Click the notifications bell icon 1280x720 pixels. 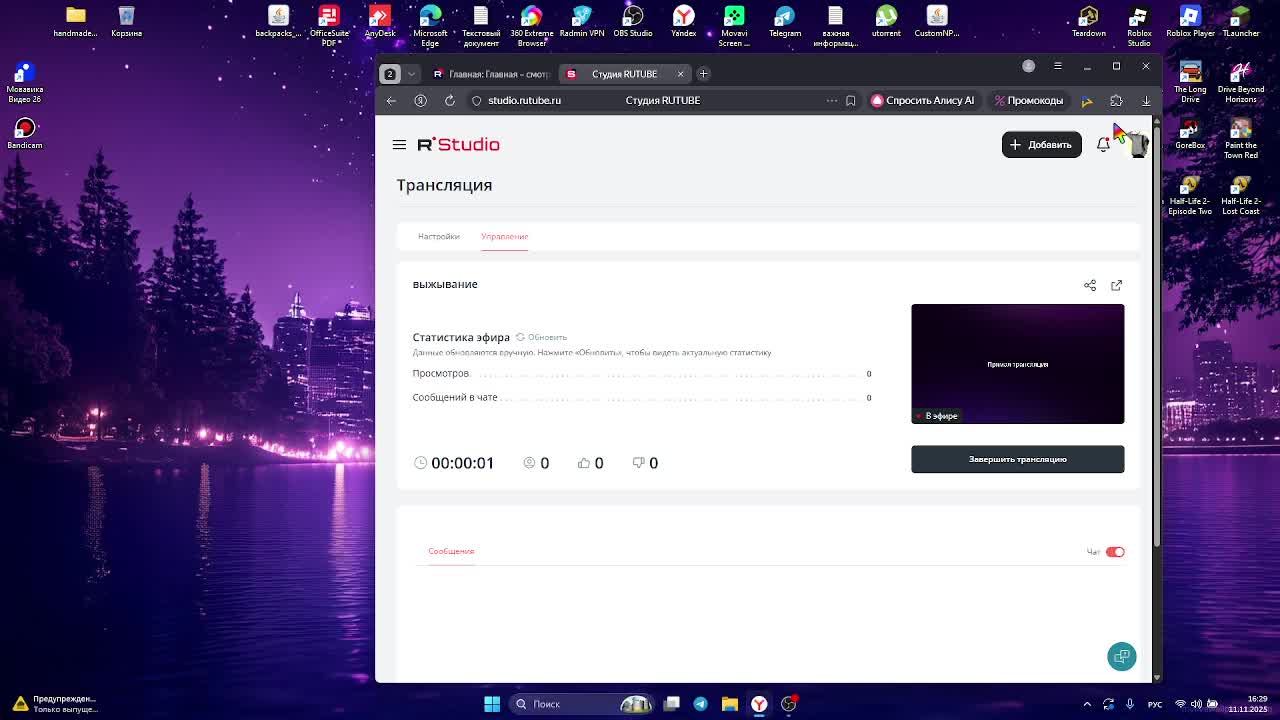[1103, 145]
